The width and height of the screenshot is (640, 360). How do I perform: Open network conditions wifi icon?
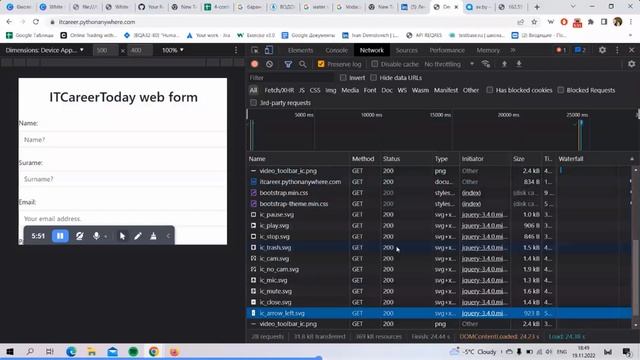[486, 64]
